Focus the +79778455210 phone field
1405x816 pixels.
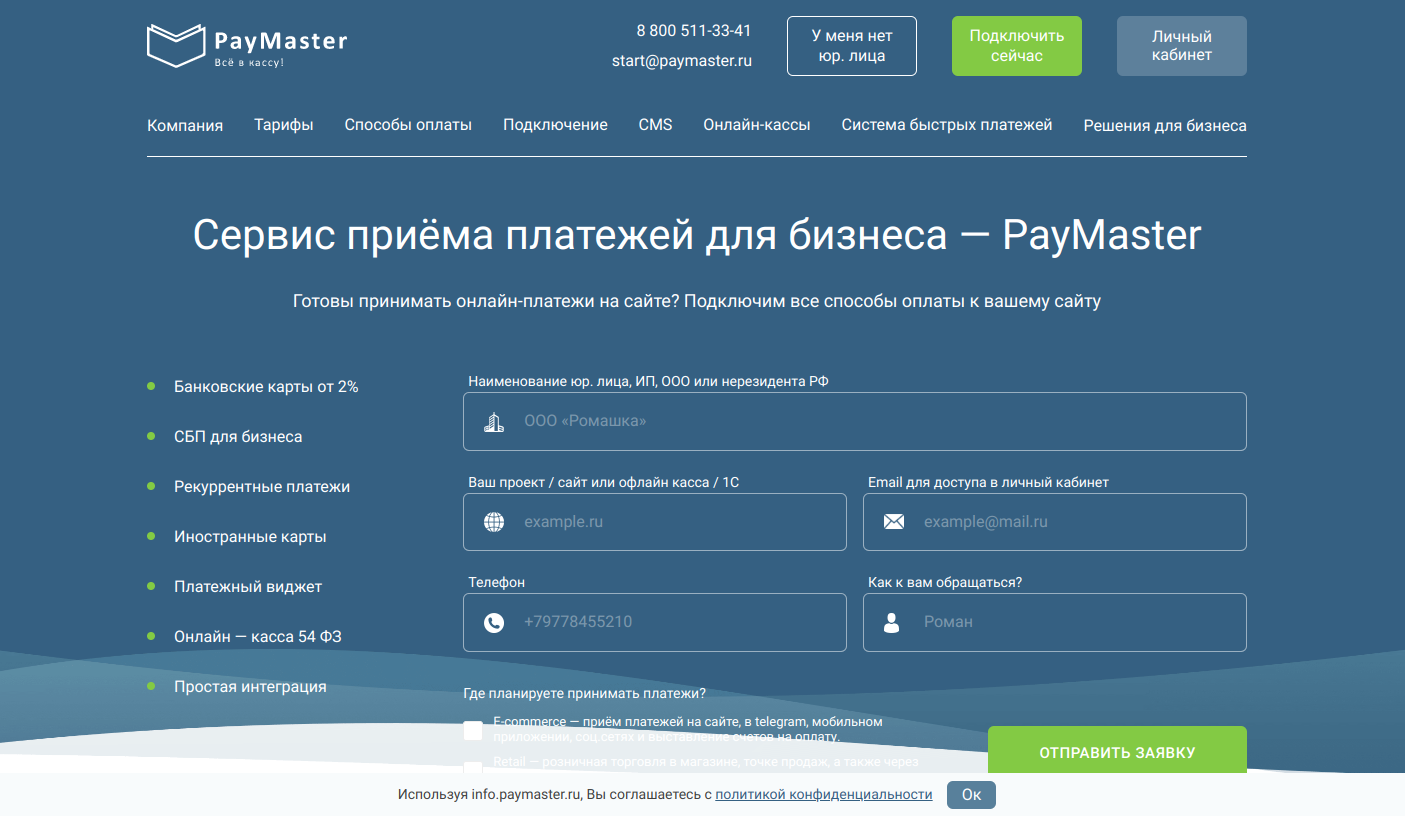pos(655,622)
